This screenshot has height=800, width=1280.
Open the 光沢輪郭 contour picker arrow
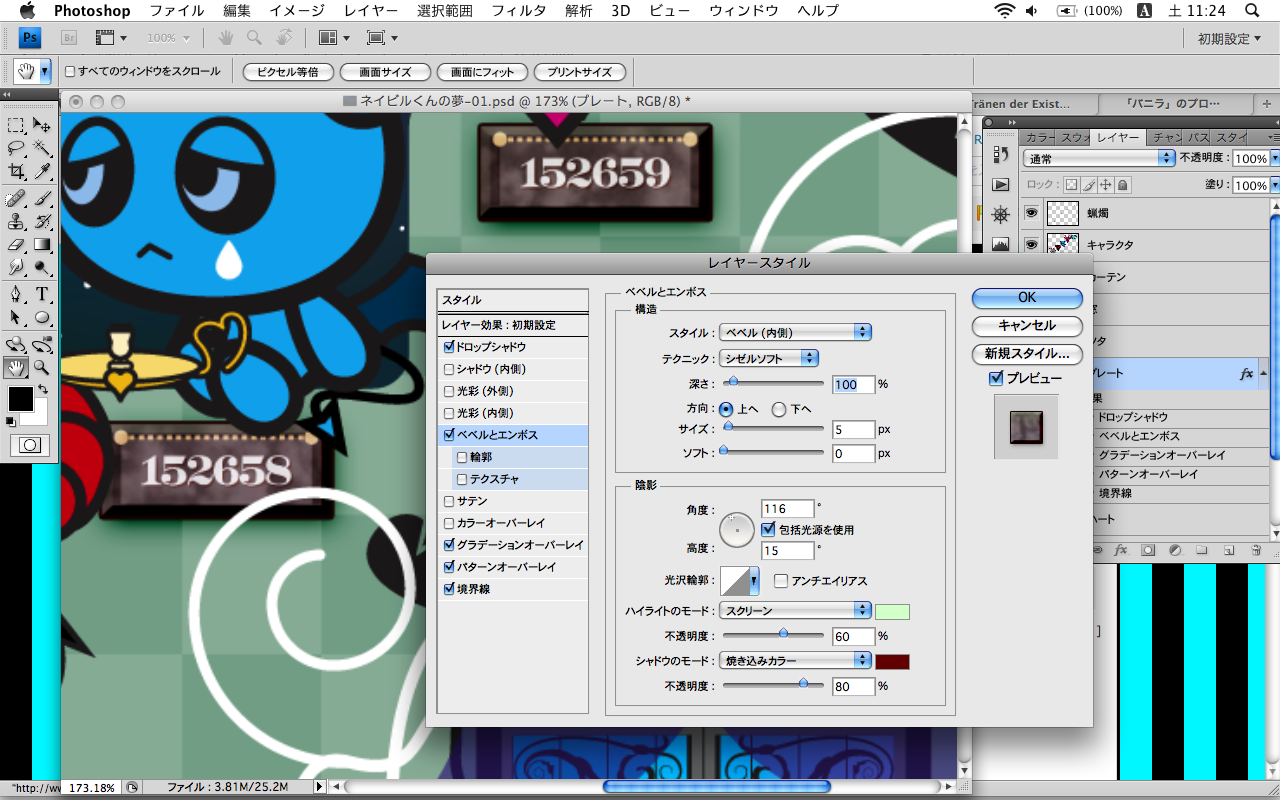pos(754,581)
